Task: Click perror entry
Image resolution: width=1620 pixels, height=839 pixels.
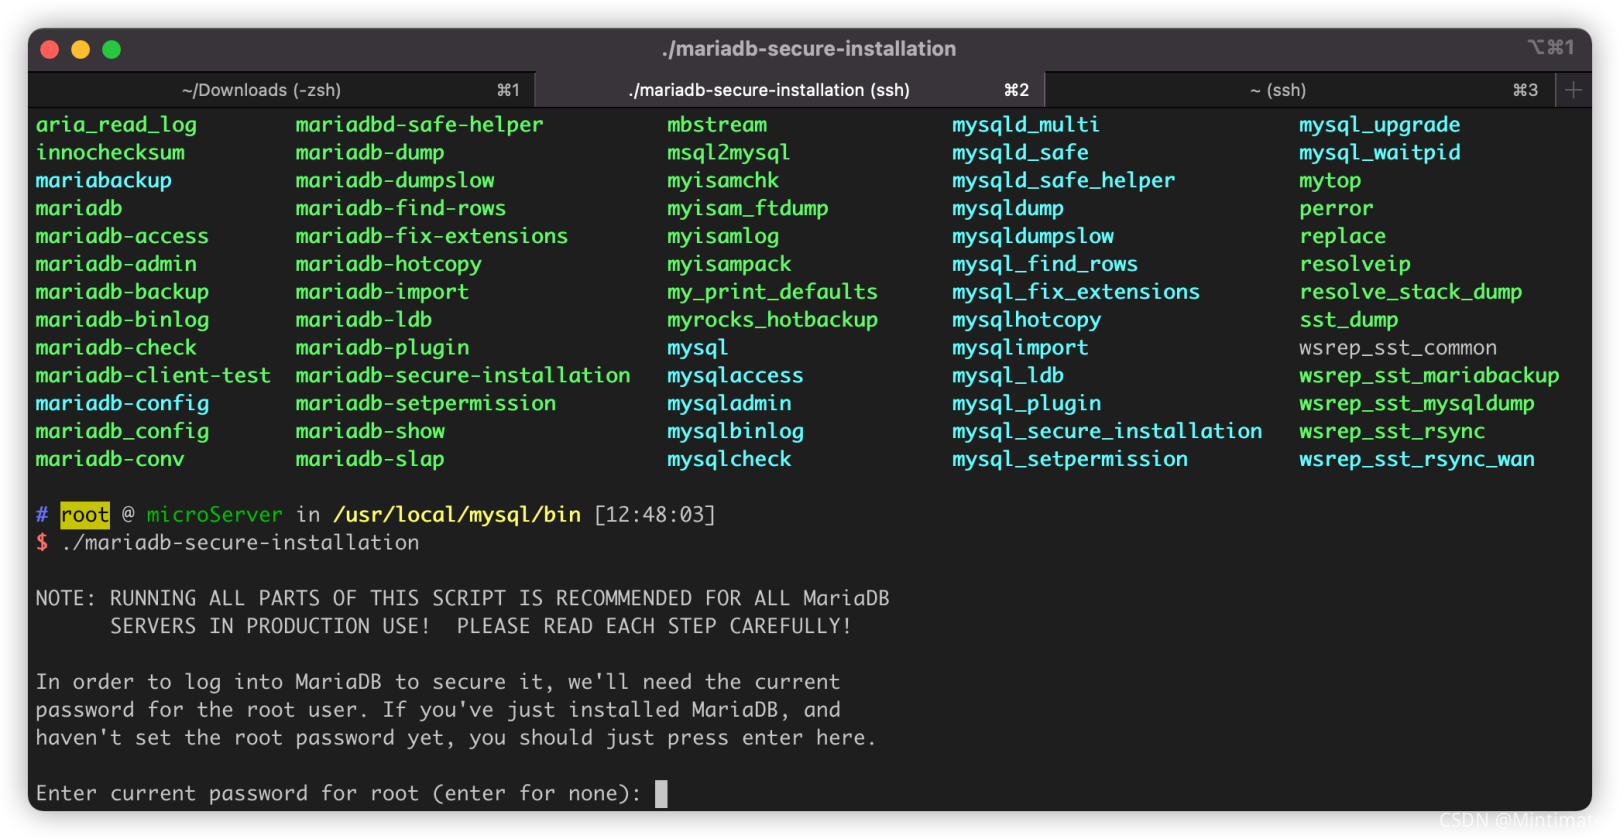Action: pos(1336,209)
